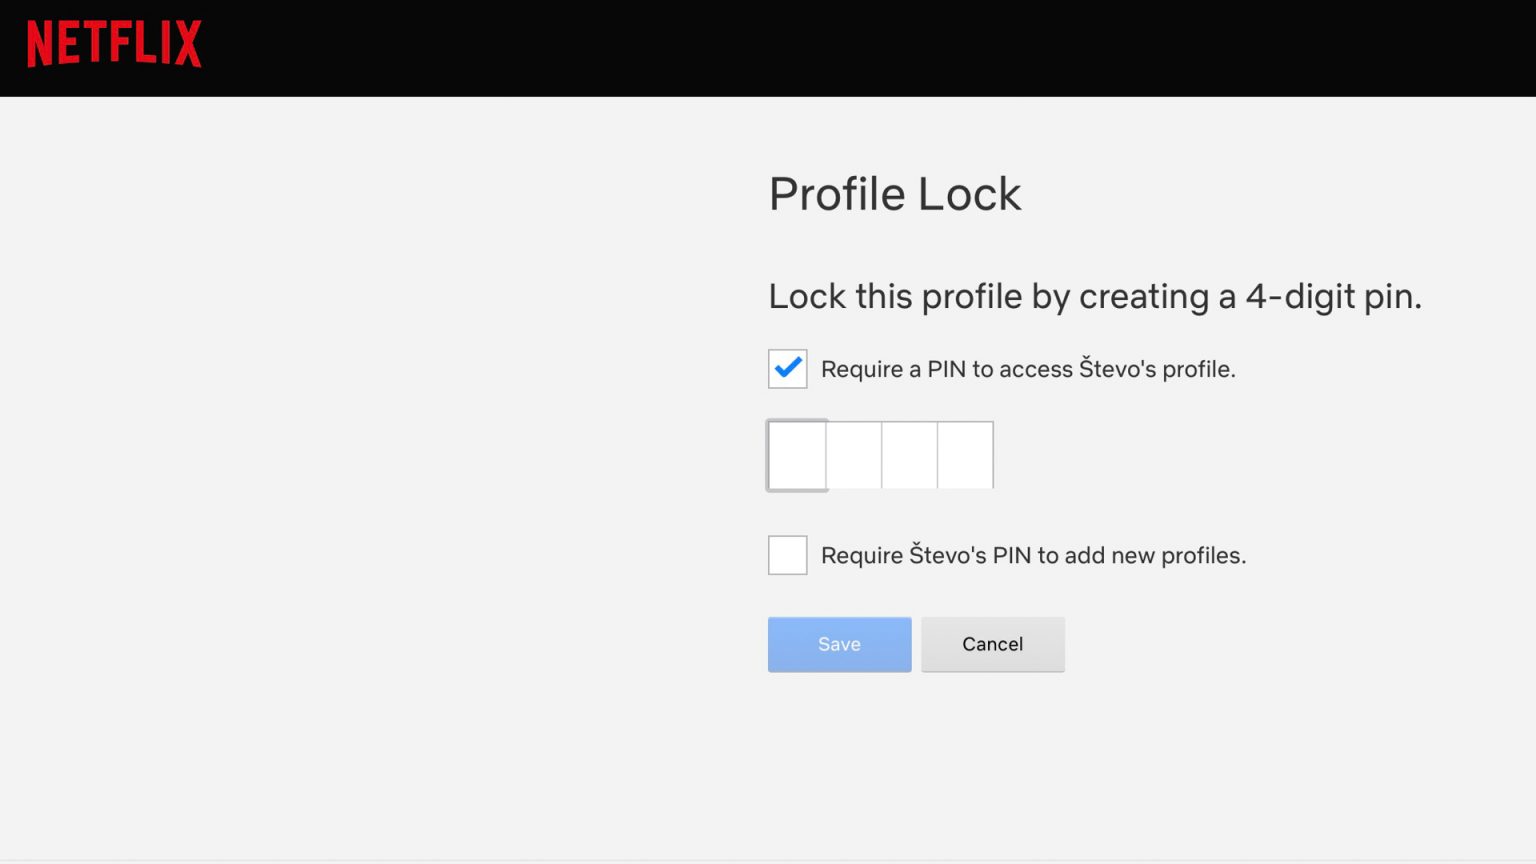Image resolution: width=1536 pixels, height=864 pixels.
Task: Click the blue checkmark icon
Action: [788, 367]
